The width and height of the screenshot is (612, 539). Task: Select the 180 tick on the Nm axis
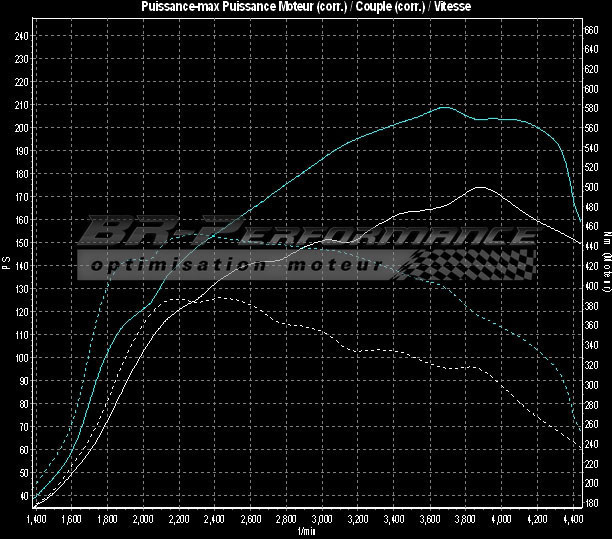pyautogui.click(x=591, y=502)
